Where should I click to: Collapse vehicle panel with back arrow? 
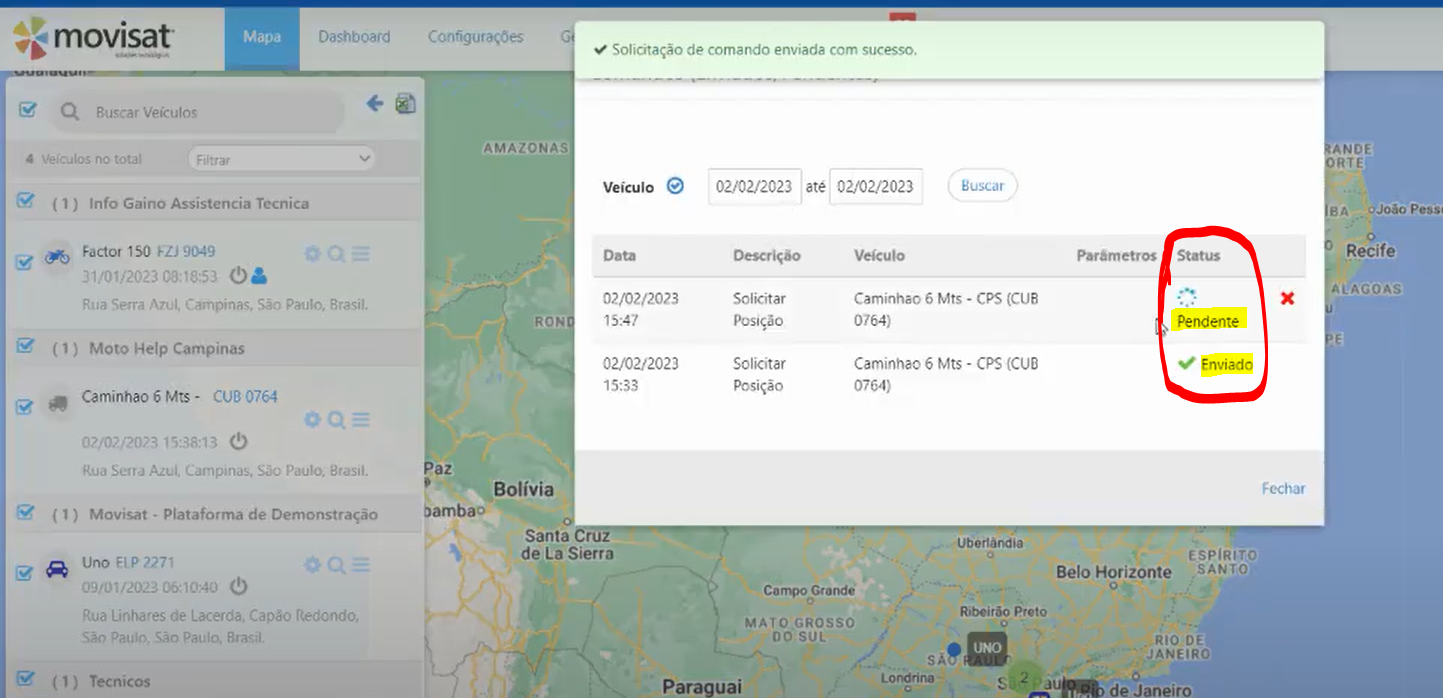[x=375, y=103]
